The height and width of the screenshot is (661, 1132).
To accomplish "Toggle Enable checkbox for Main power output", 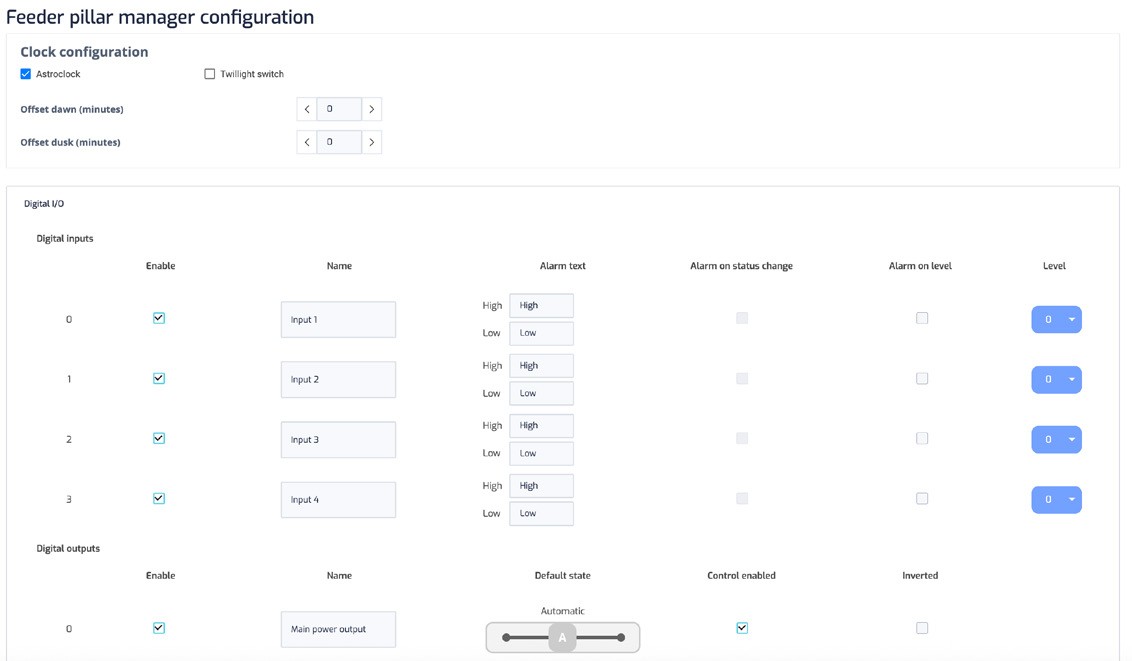I will coord(159,628).
